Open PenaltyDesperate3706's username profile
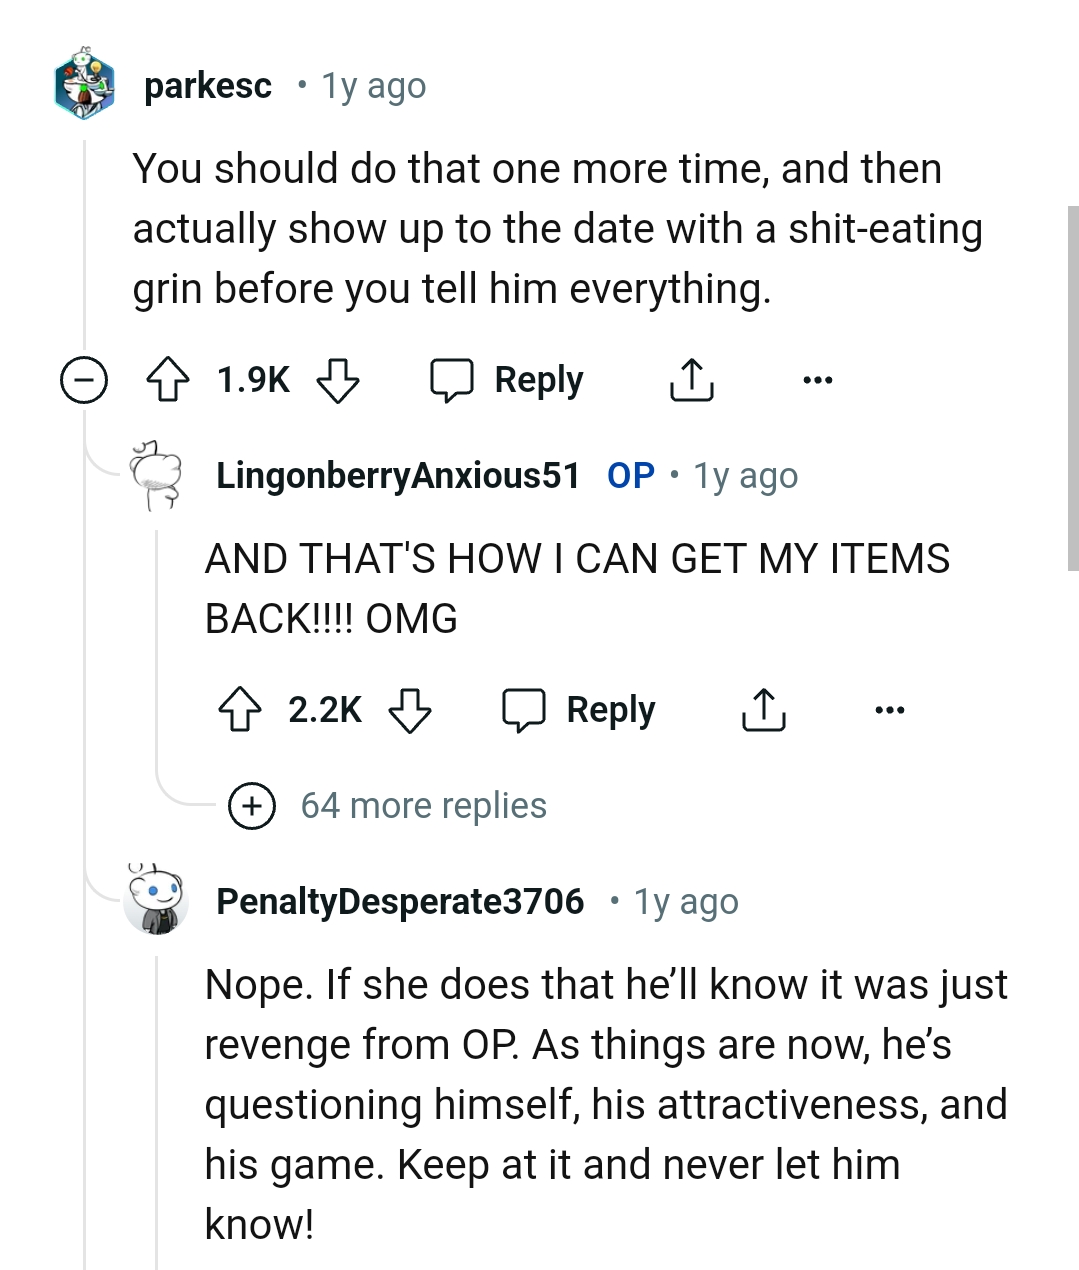 coord(400,901)
